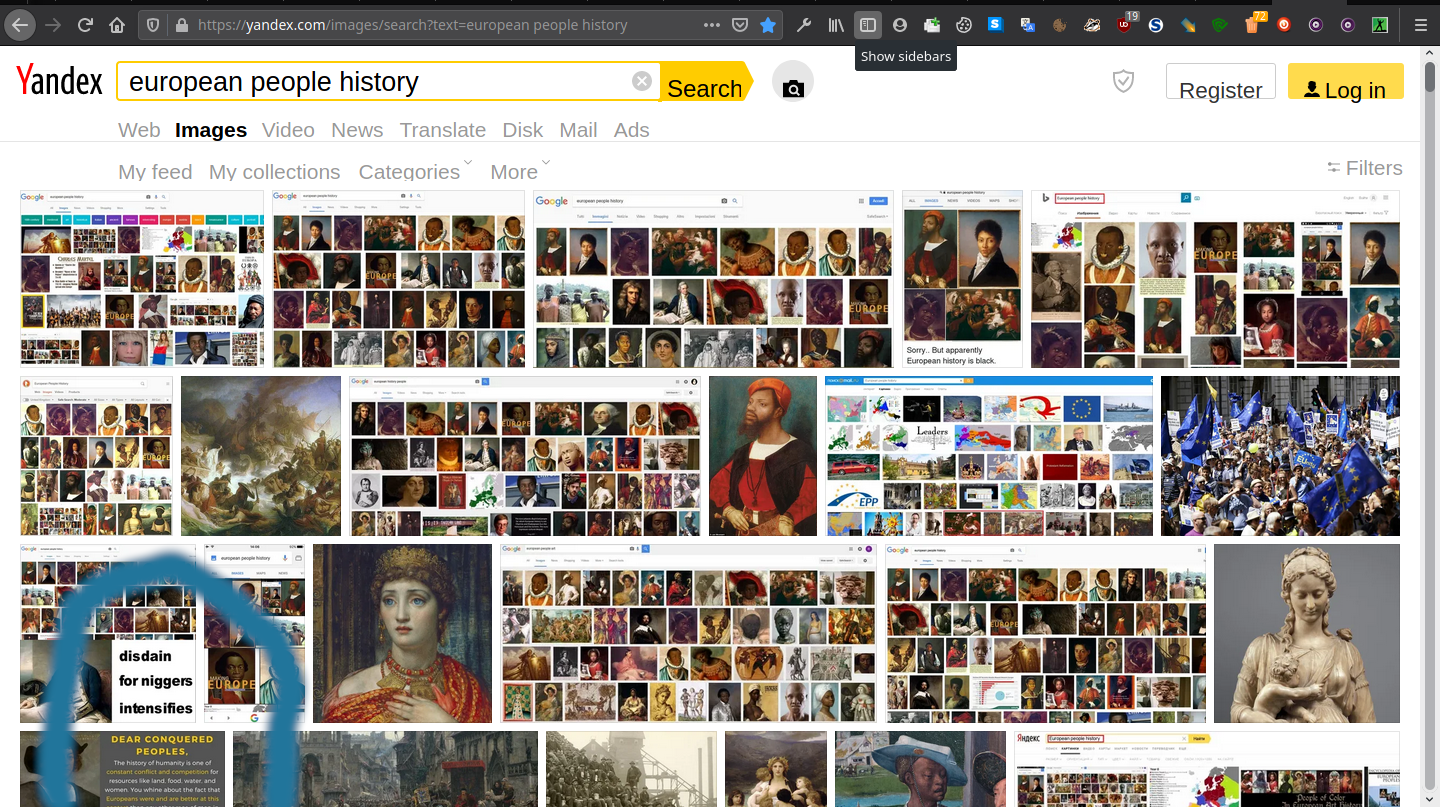The width and height of the screenshot is (1440, 807).
Task: Click the green plus extension icon
Action: click(932, 25)
